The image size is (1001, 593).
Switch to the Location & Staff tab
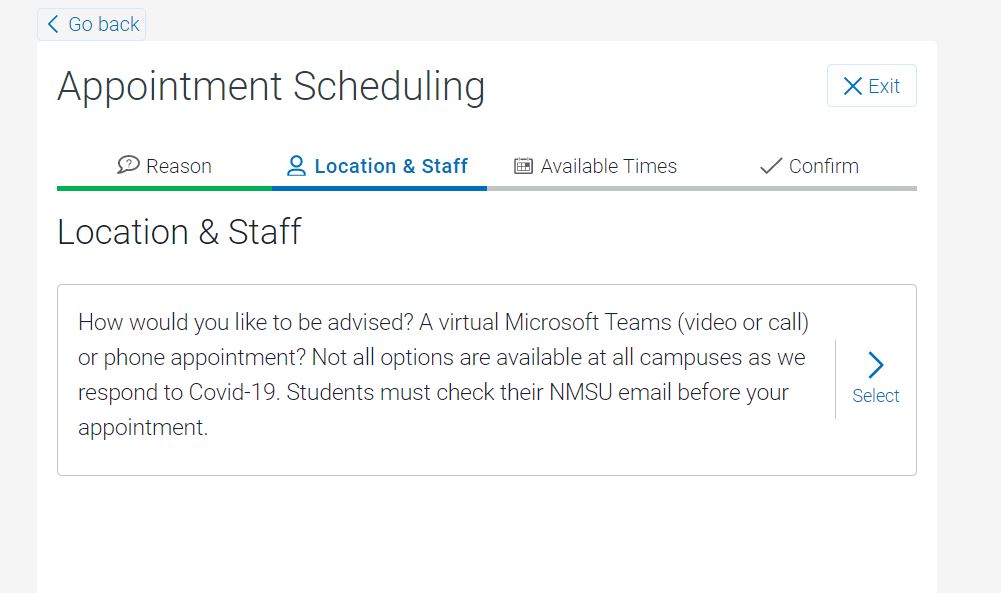pos(379,167)
